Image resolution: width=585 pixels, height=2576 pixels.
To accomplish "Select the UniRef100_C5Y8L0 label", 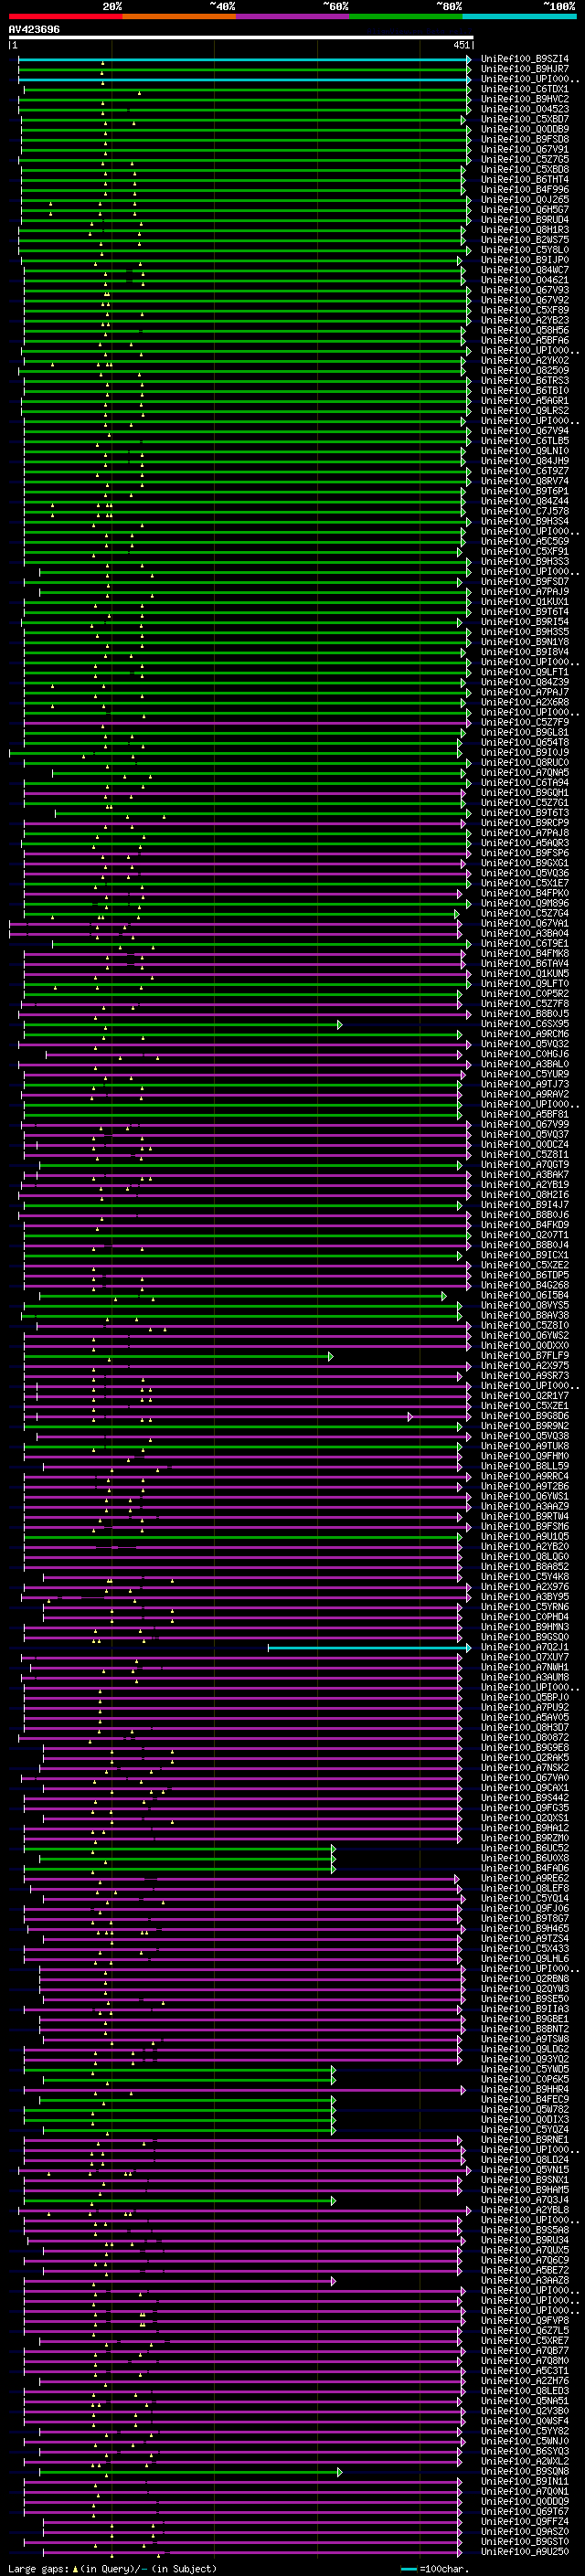I will pyautogui.click(x=525, y=250).
